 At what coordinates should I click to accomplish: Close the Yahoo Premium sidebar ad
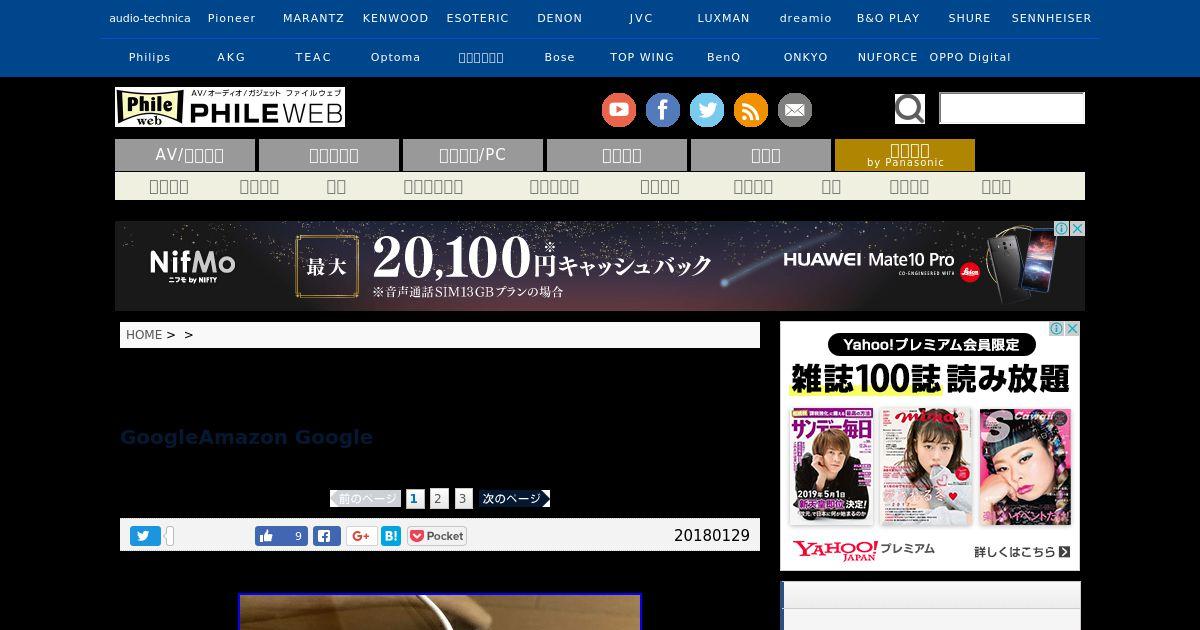click(x=1073, y=329)
